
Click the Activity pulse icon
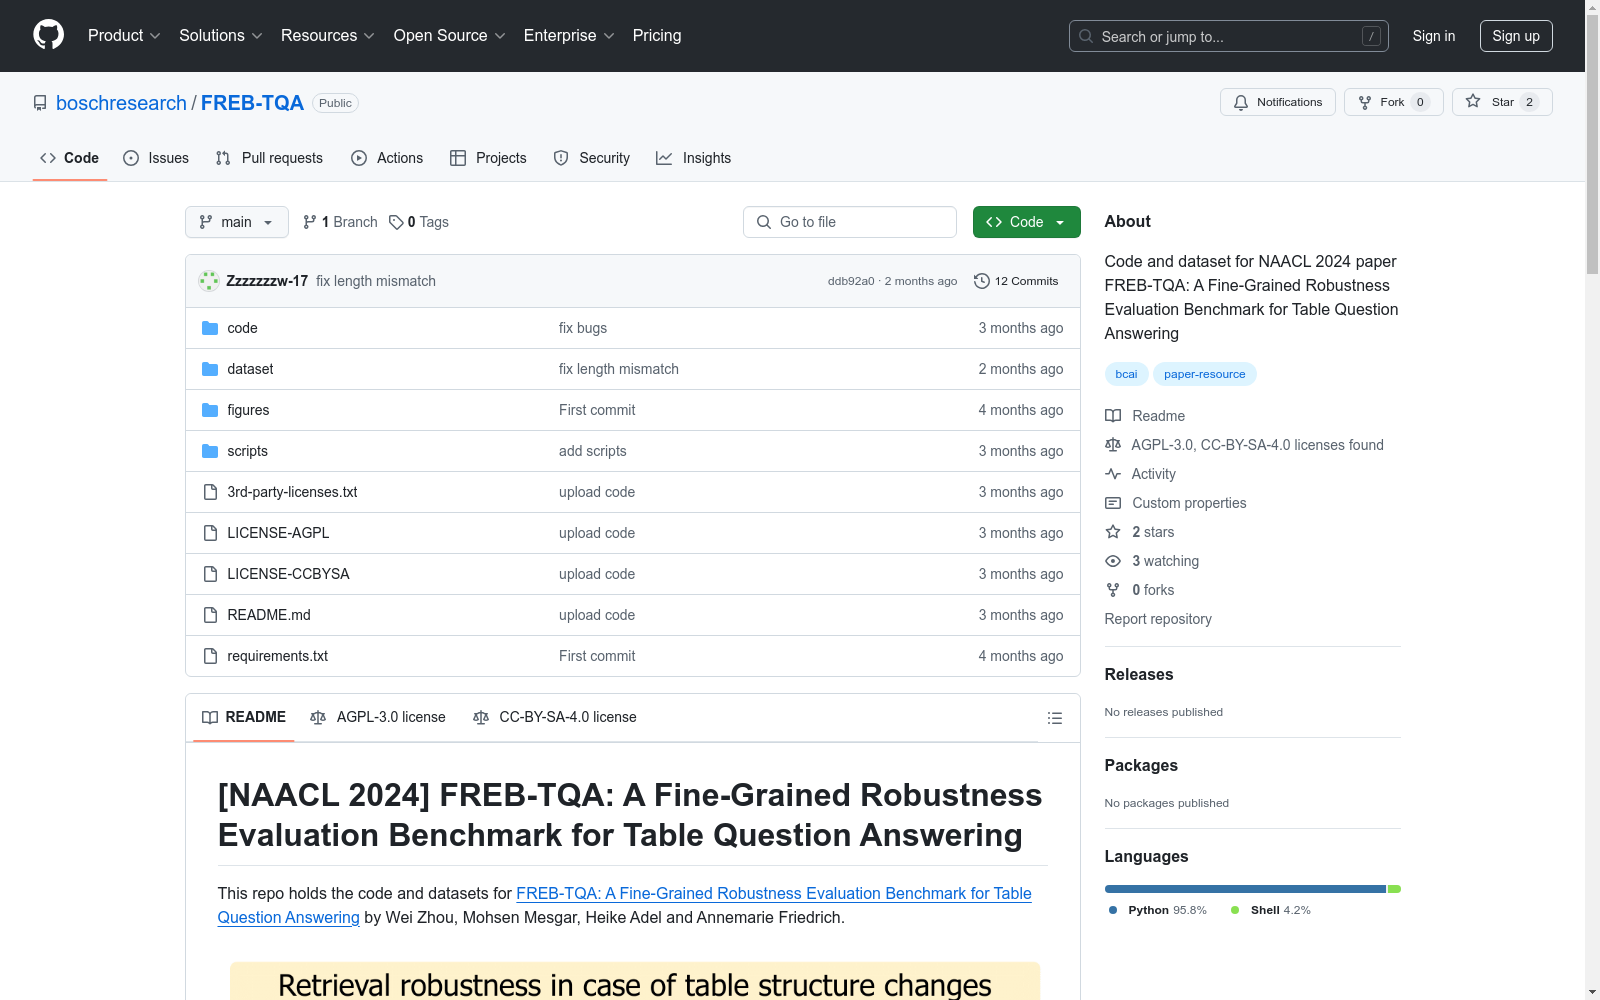tap(1113, 474)
